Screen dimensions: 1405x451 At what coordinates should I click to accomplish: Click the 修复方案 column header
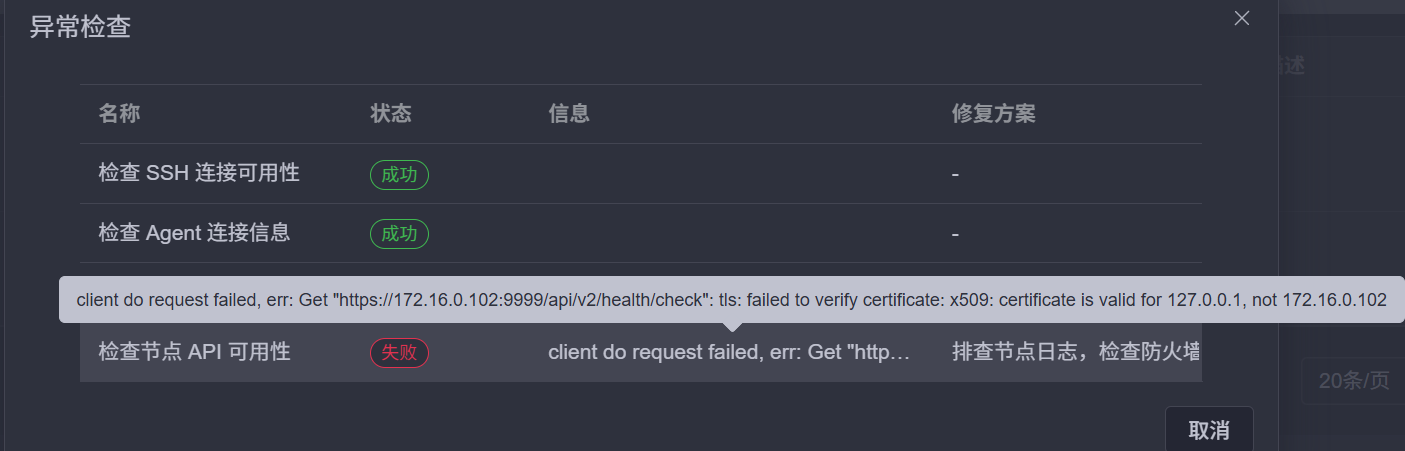point(993,114)
